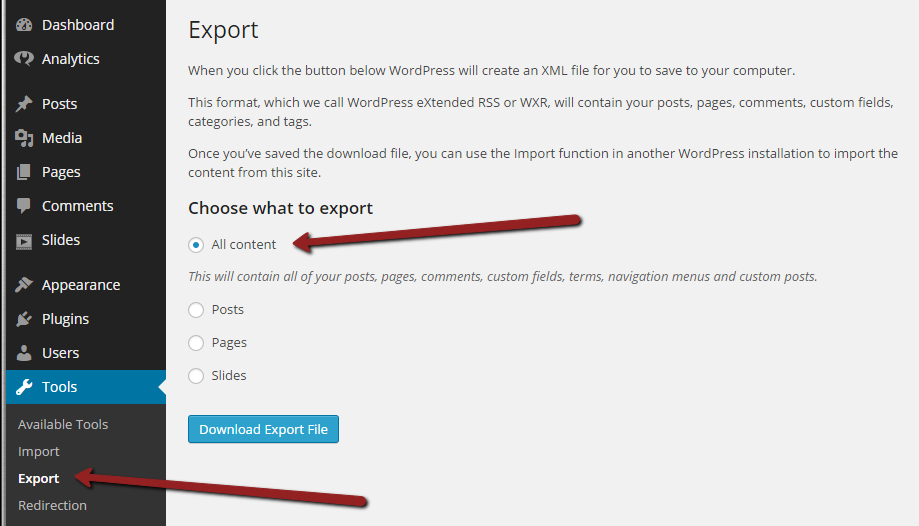Viewport: 919px width, 526px height.
Task: Open the Export submenu link
Action: [x=38, y=479]
